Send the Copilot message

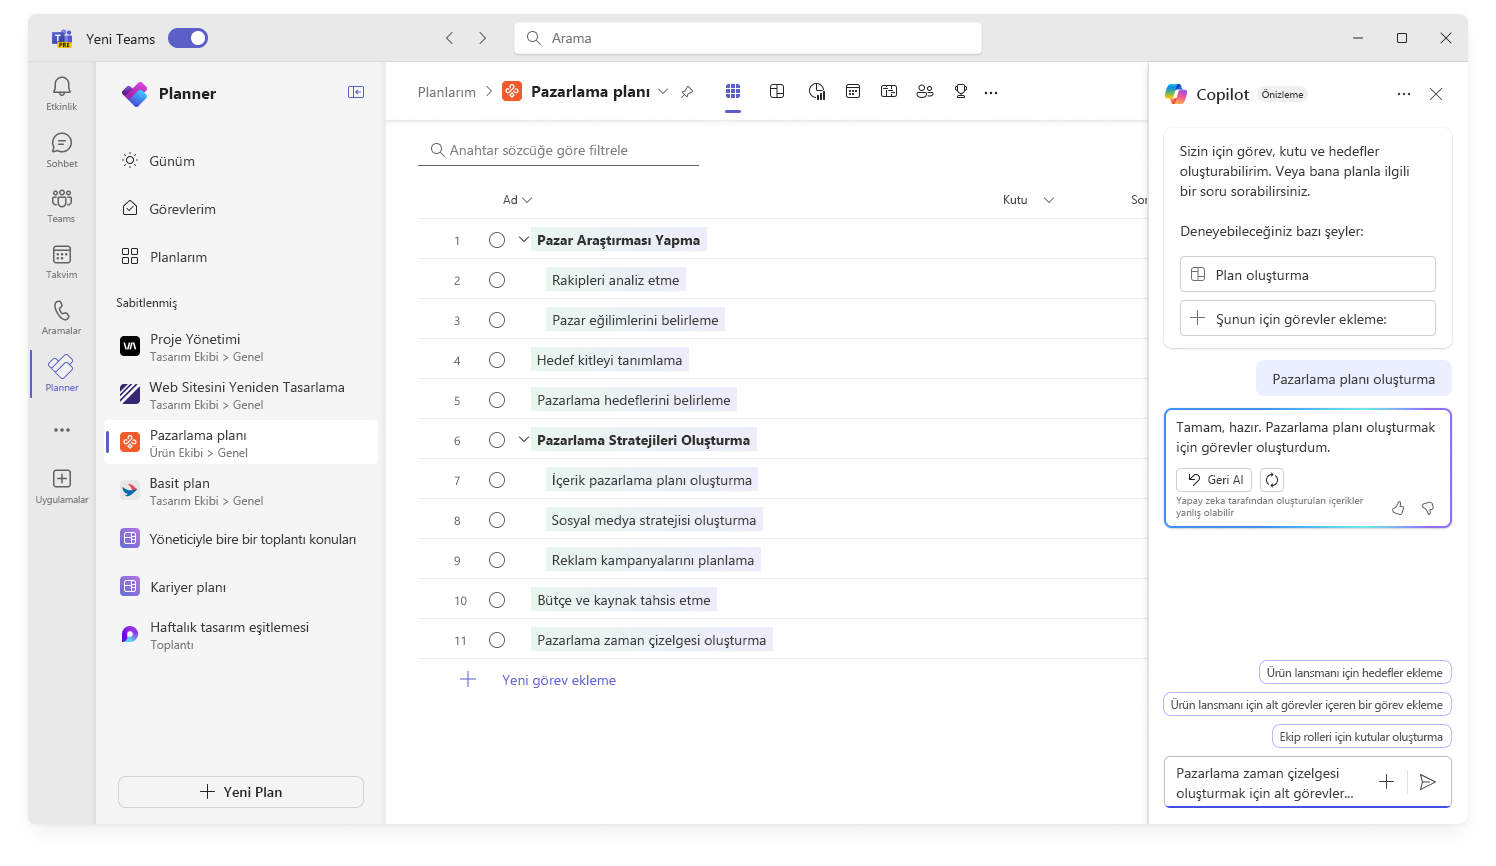tap(1428, 782)
